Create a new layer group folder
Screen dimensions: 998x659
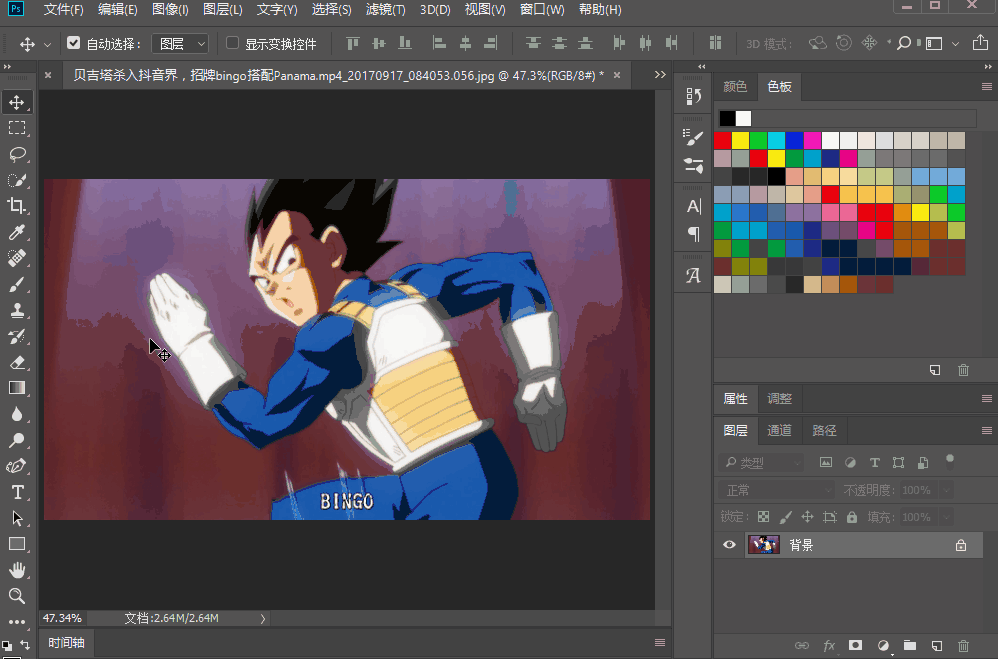click(910, 645)
